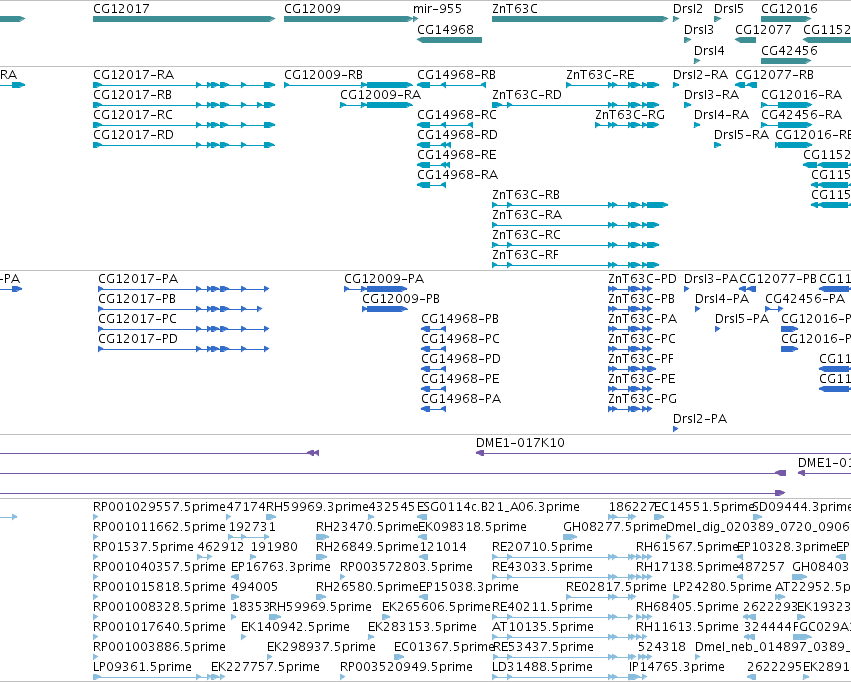The width and height of the screenshot is (851, 682).
Task: Select the CG12017-PA protein label
Action: (x=138, y=279)
